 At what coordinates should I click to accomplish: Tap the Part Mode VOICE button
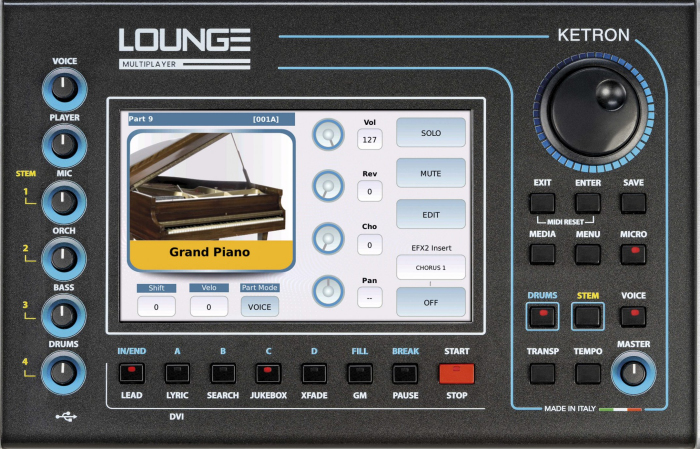(x=260, y=307)
